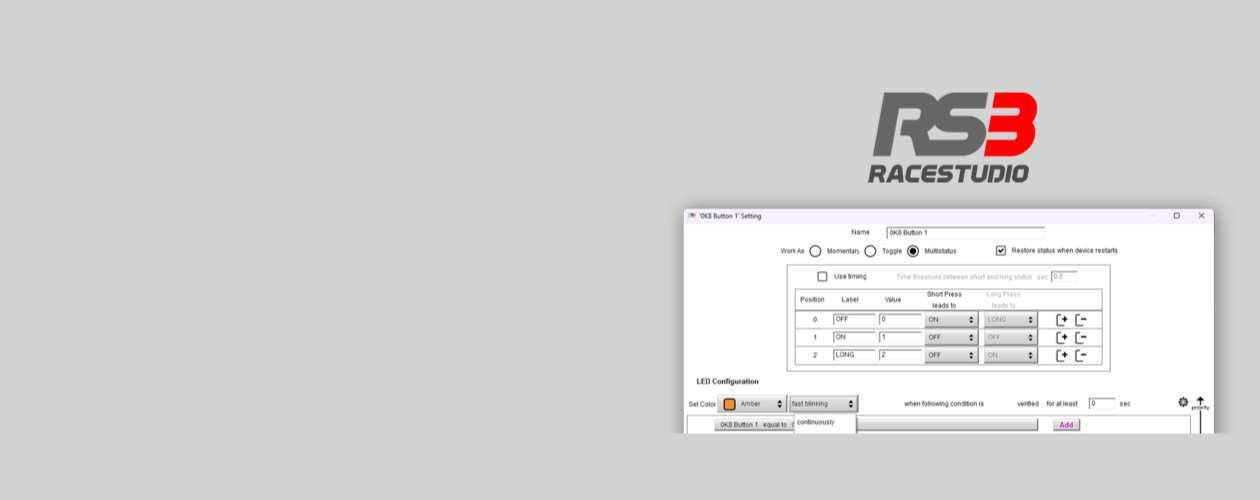This screenshot has height=500, width=1260.
Task: Add a row after position 2
Action: point(1062,355)
